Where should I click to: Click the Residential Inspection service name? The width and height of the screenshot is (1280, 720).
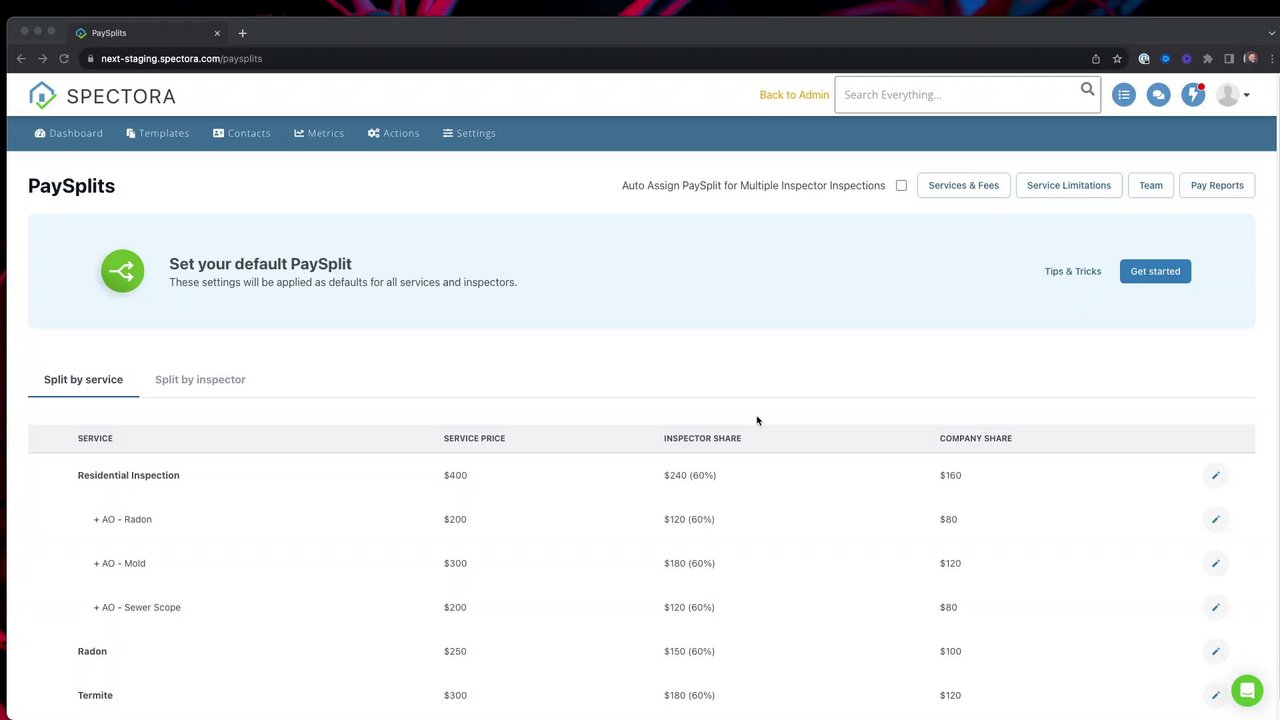[x=129, y=475]
